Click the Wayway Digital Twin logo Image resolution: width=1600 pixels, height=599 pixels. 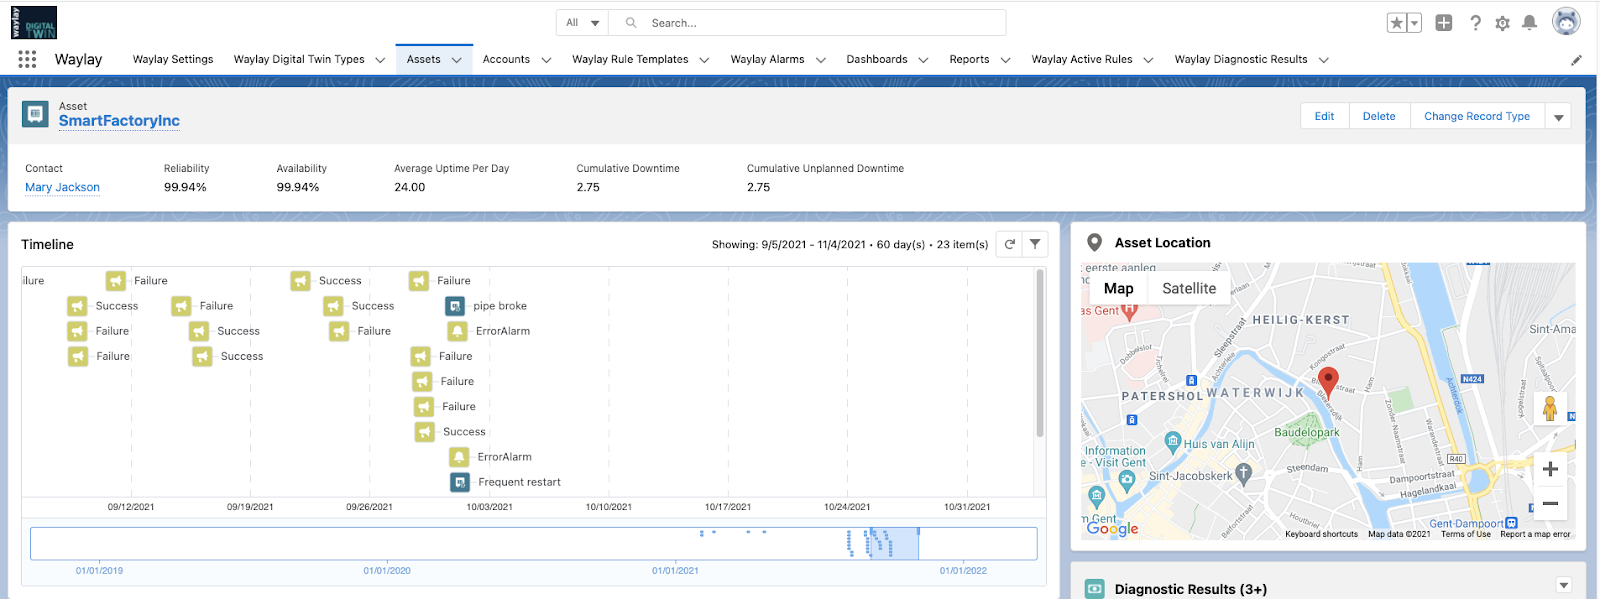34,22
